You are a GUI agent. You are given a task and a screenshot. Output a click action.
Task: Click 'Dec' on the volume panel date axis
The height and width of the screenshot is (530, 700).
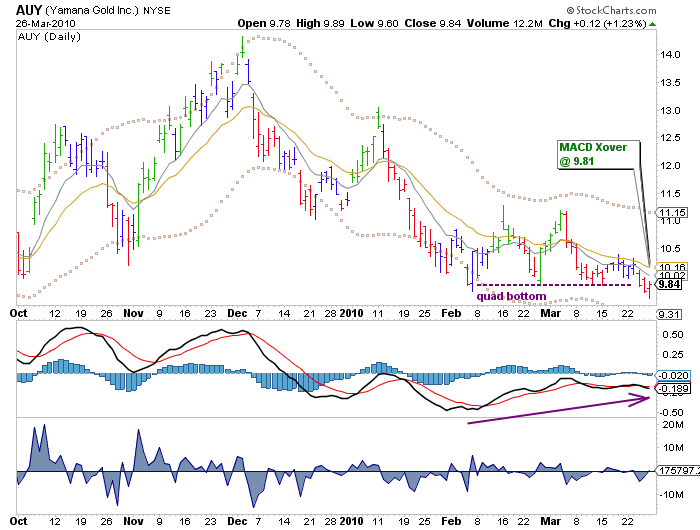pyautogui.click(x=237, y=521)
